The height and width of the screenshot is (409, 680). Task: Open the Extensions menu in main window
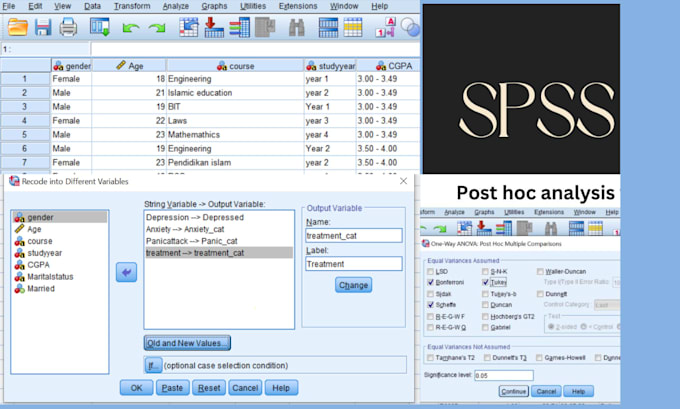click(x=298, y=6)
